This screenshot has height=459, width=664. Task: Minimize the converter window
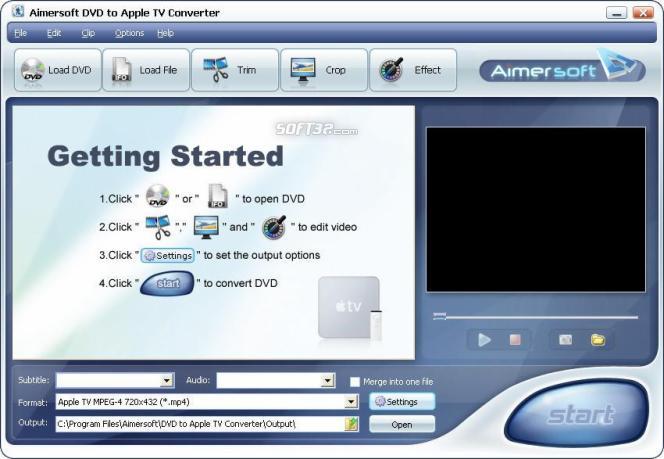(x=616, y=12)
